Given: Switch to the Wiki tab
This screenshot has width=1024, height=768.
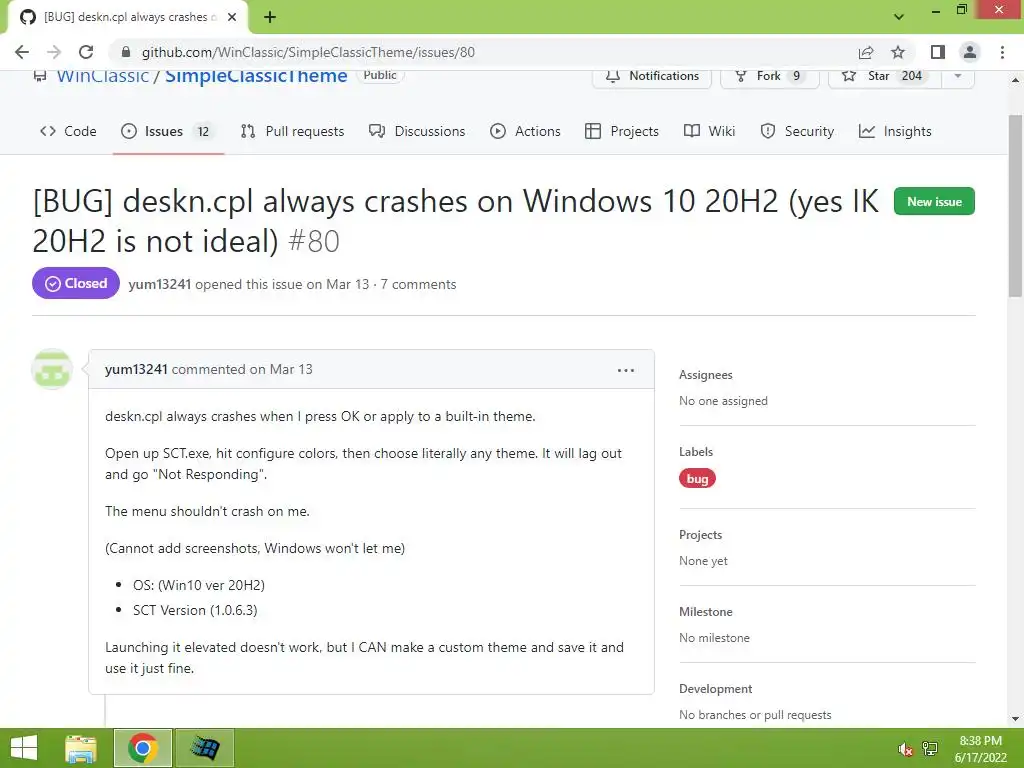Looking at the screenshot, I should click(x=709, y=131).
